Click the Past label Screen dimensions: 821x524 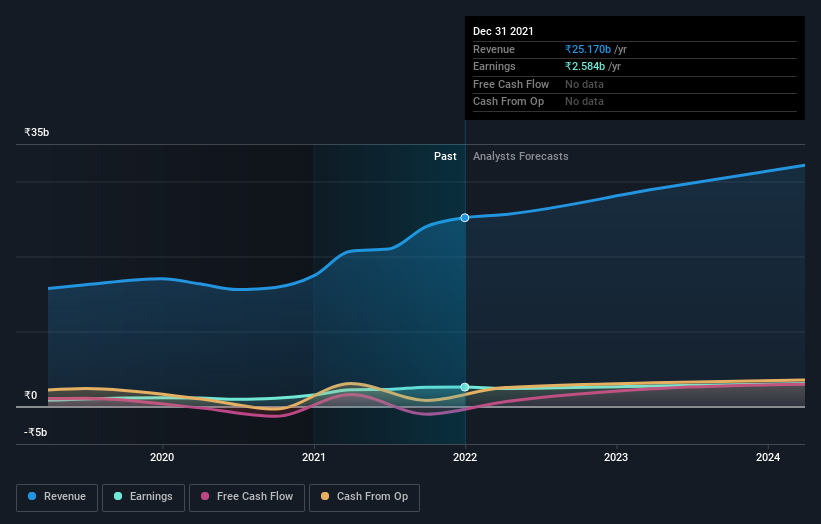pyautogui.click(x=445, y=156)
